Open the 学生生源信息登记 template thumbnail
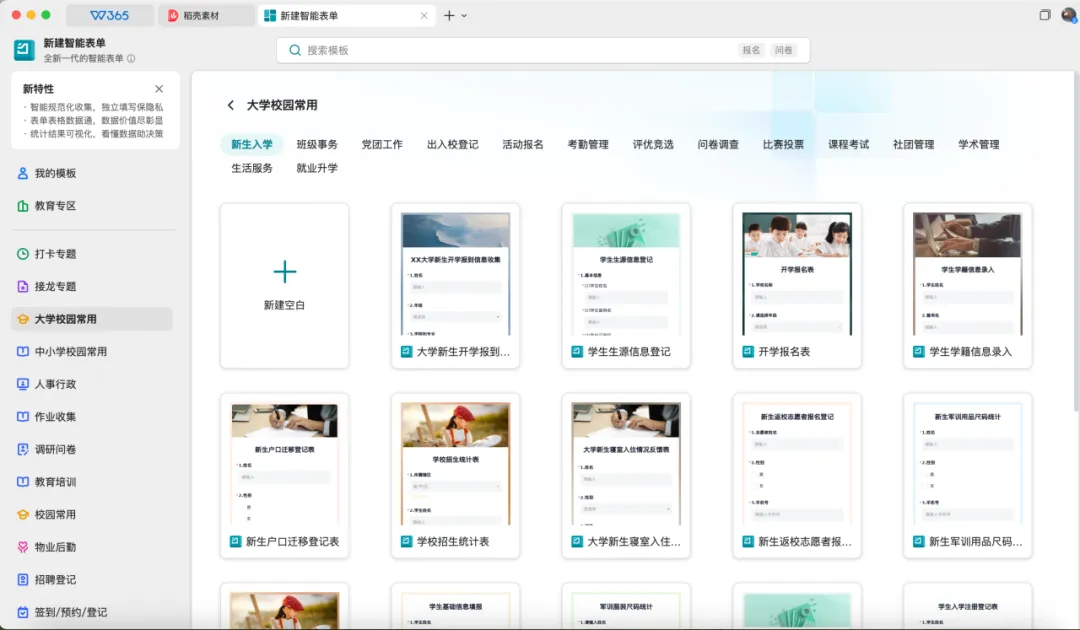1080x630 pixels. (x=626, y=274)
